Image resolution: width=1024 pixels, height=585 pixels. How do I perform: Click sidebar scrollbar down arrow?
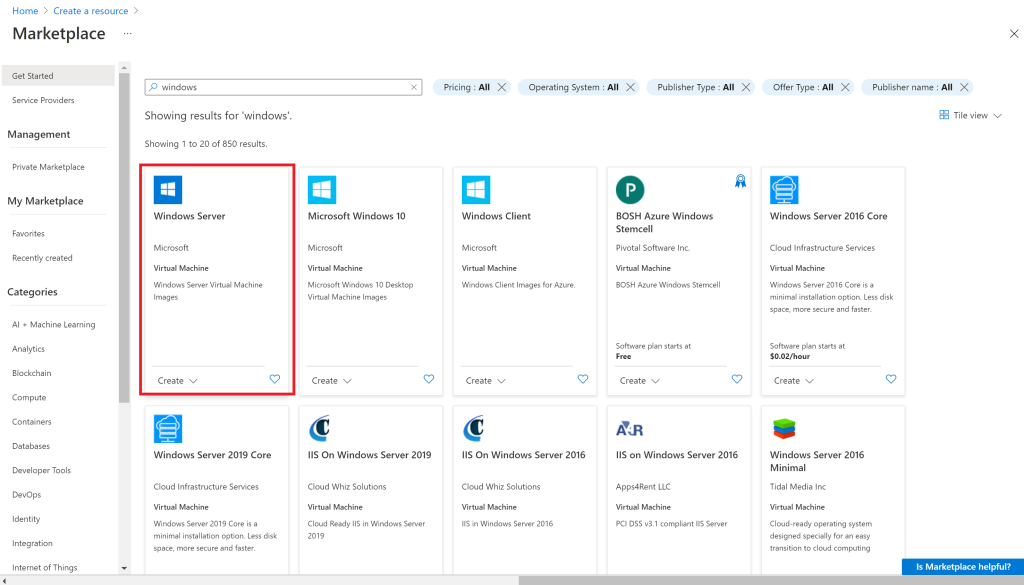(124, 568)
